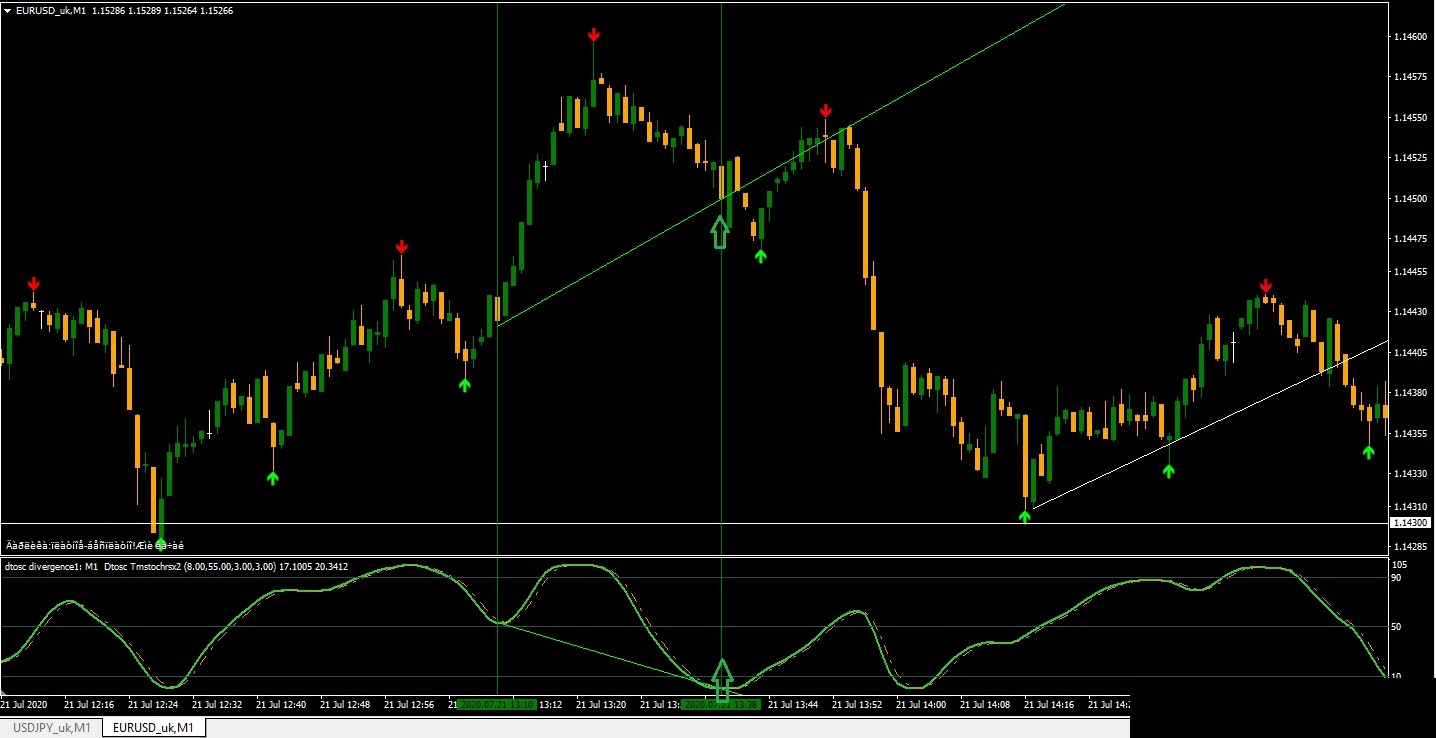Click the green arrow at the white trendline's start

(x=1024, y=516)
